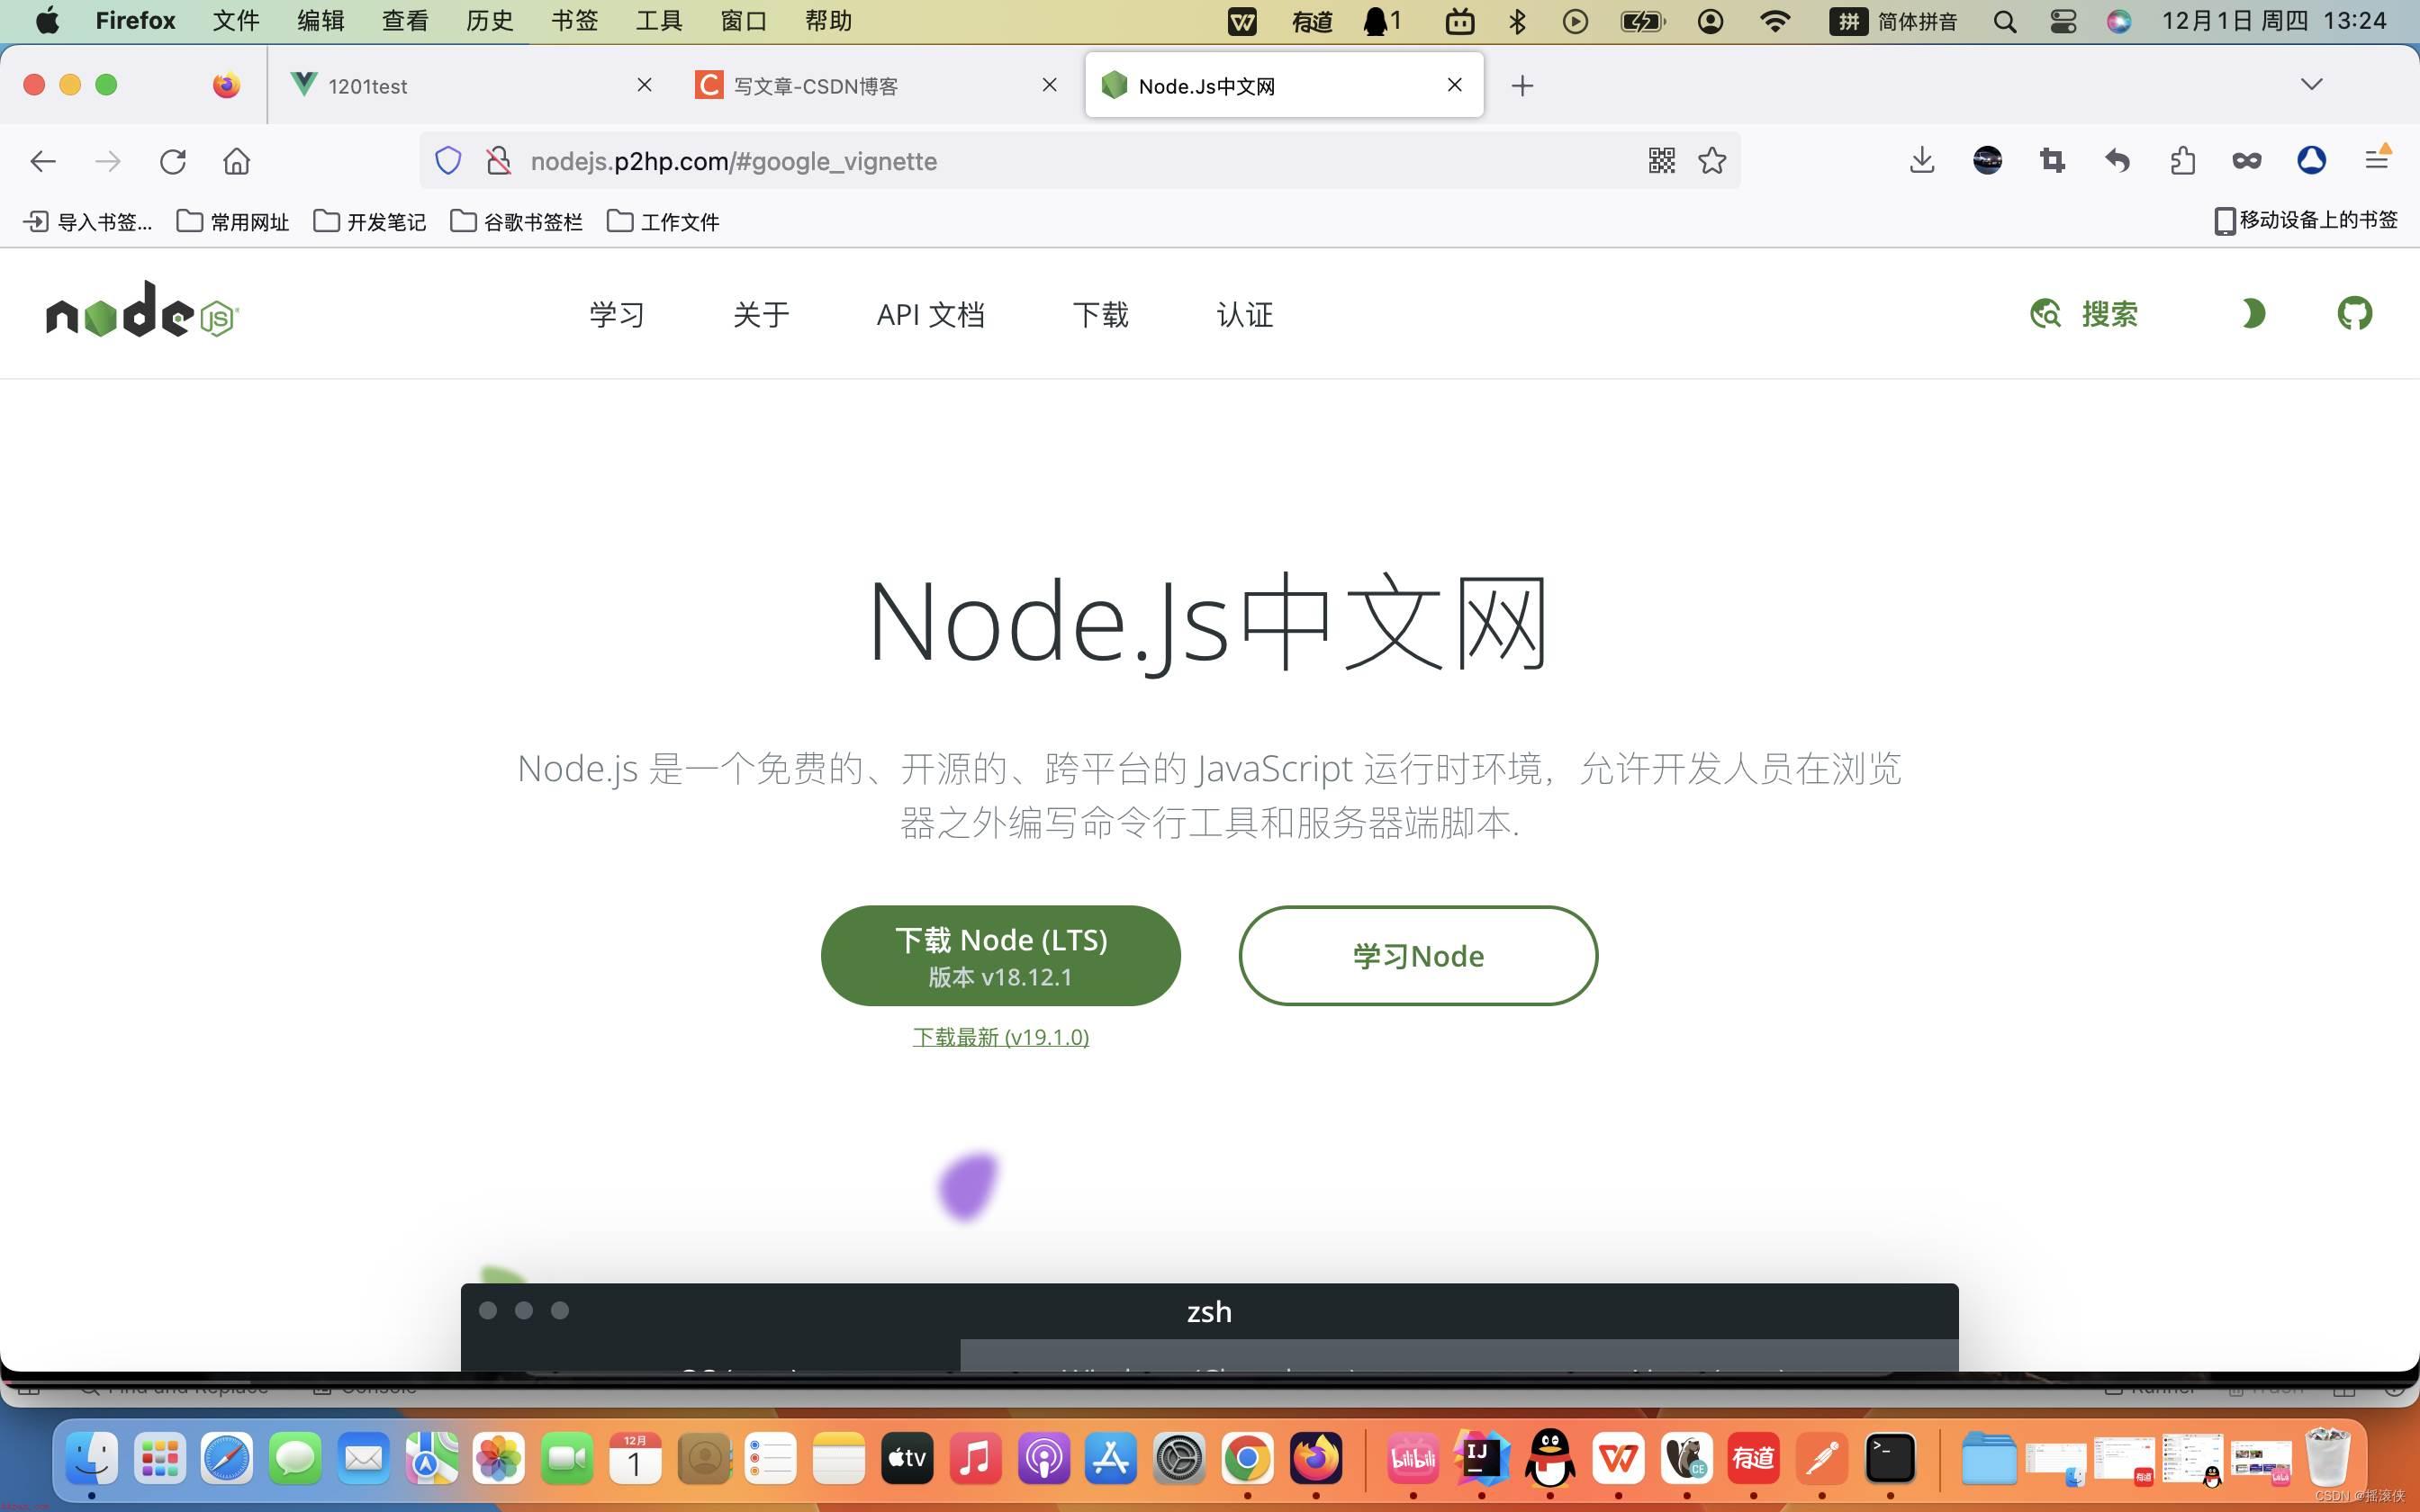Open the Wi-Fi status menu

[1775, 21]
